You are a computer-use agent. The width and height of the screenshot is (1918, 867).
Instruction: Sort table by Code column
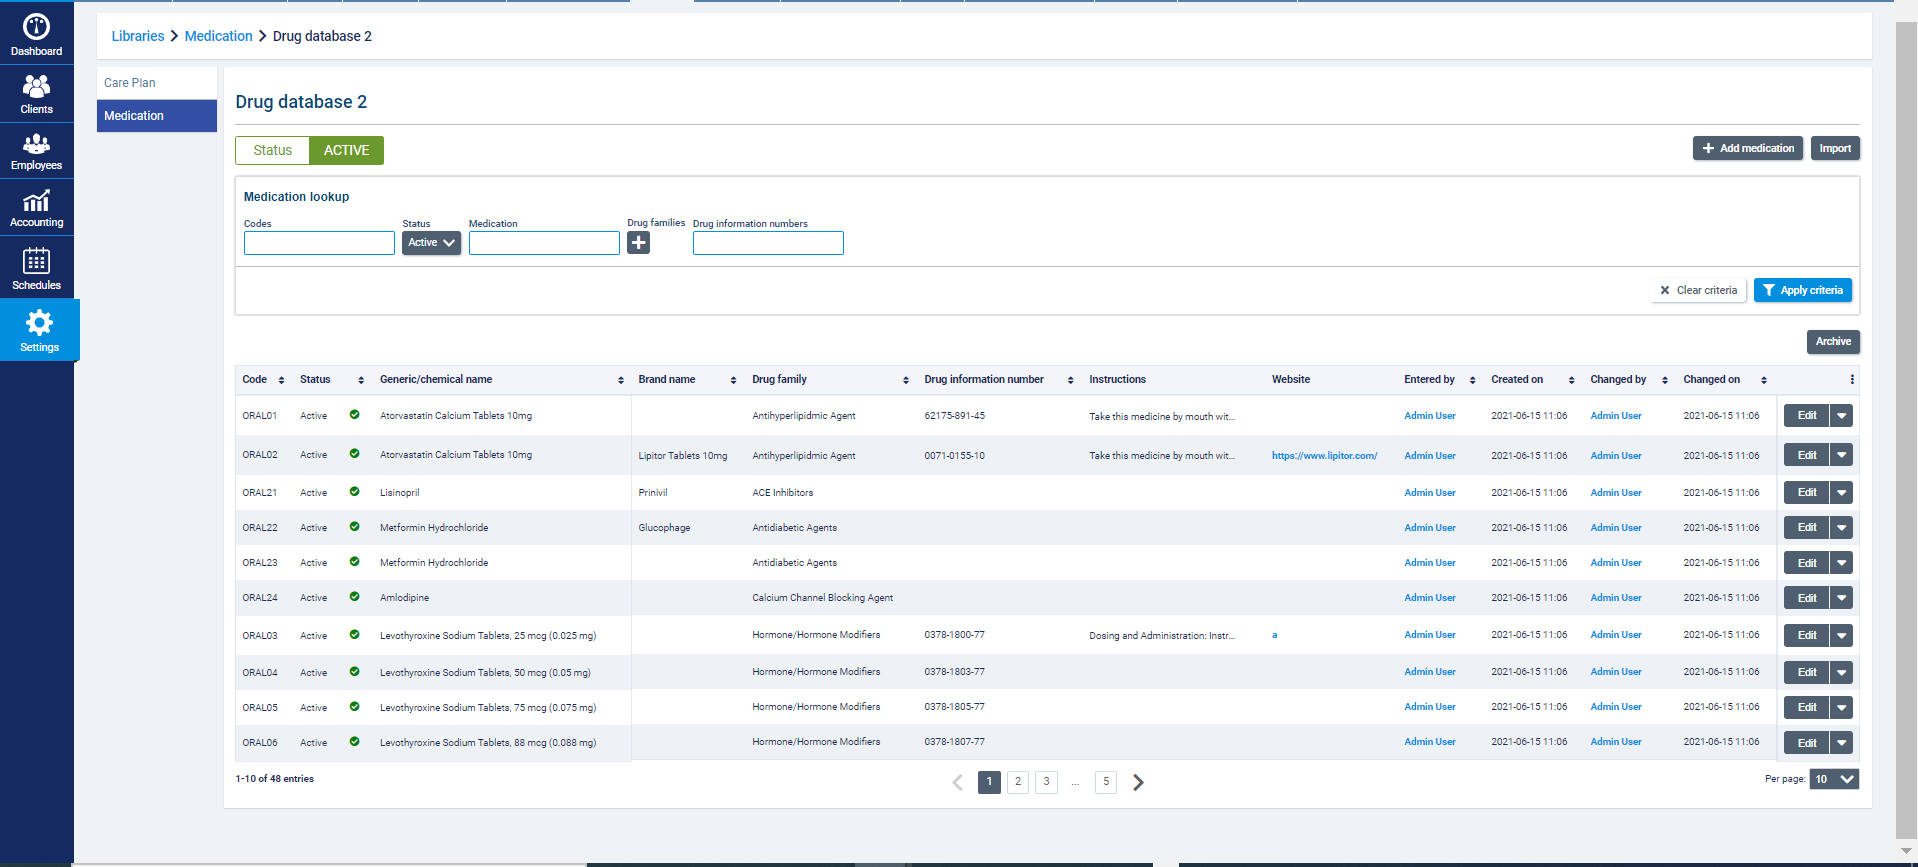pyautogui.click(x=281, y=380)
